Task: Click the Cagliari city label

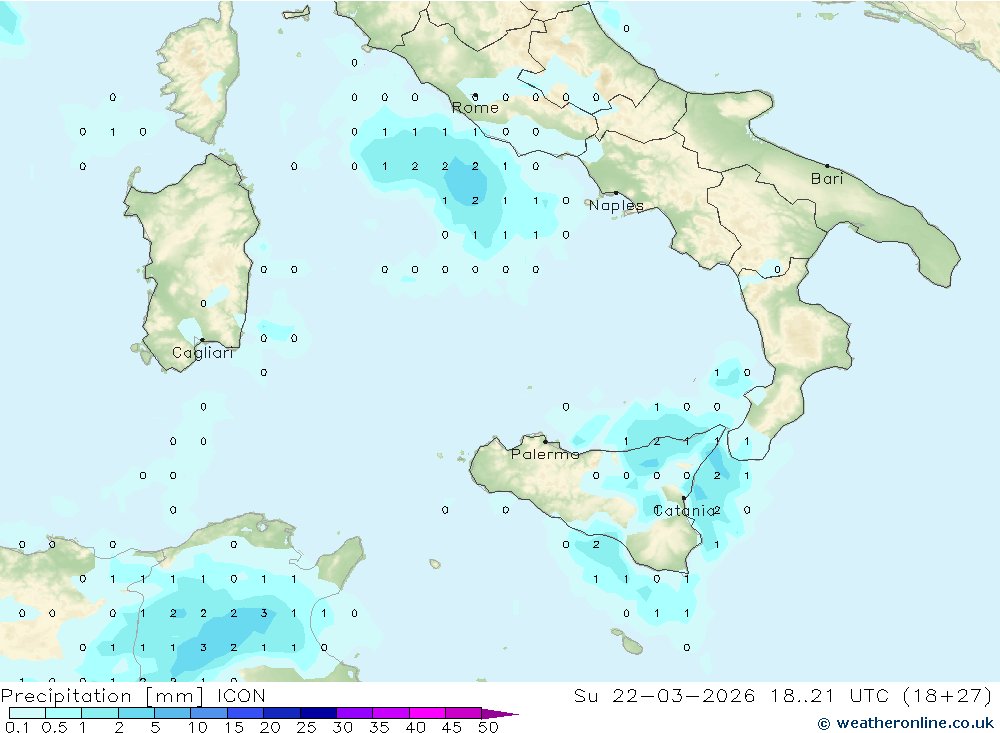Action: pos(203,353)
